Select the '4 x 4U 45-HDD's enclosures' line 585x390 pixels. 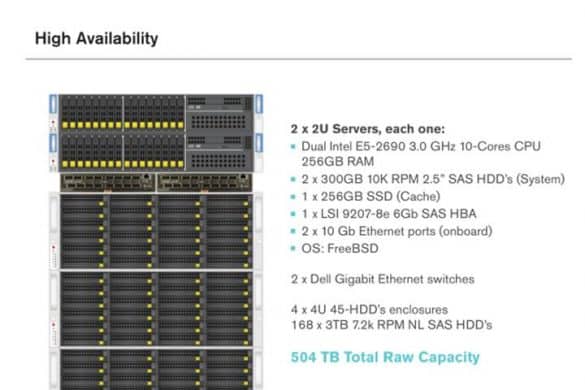click(x=369, y=309)
